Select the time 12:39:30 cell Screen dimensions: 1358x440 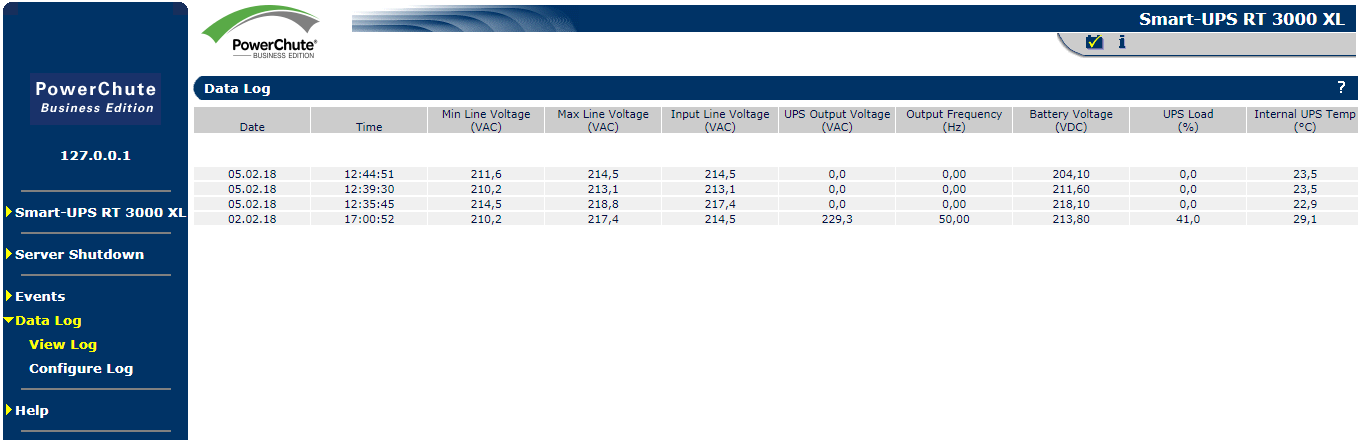pyautogui.click(x=369, y=189)
